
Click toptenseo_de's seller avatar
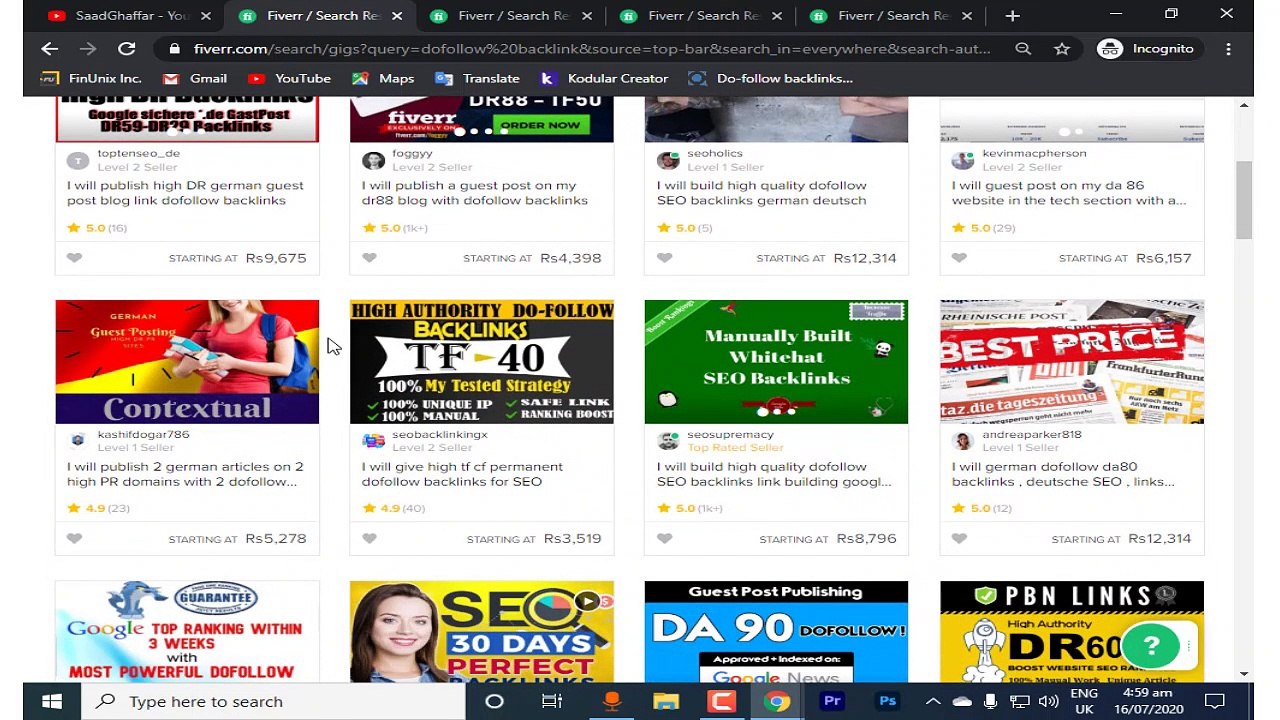coord(78,160)
